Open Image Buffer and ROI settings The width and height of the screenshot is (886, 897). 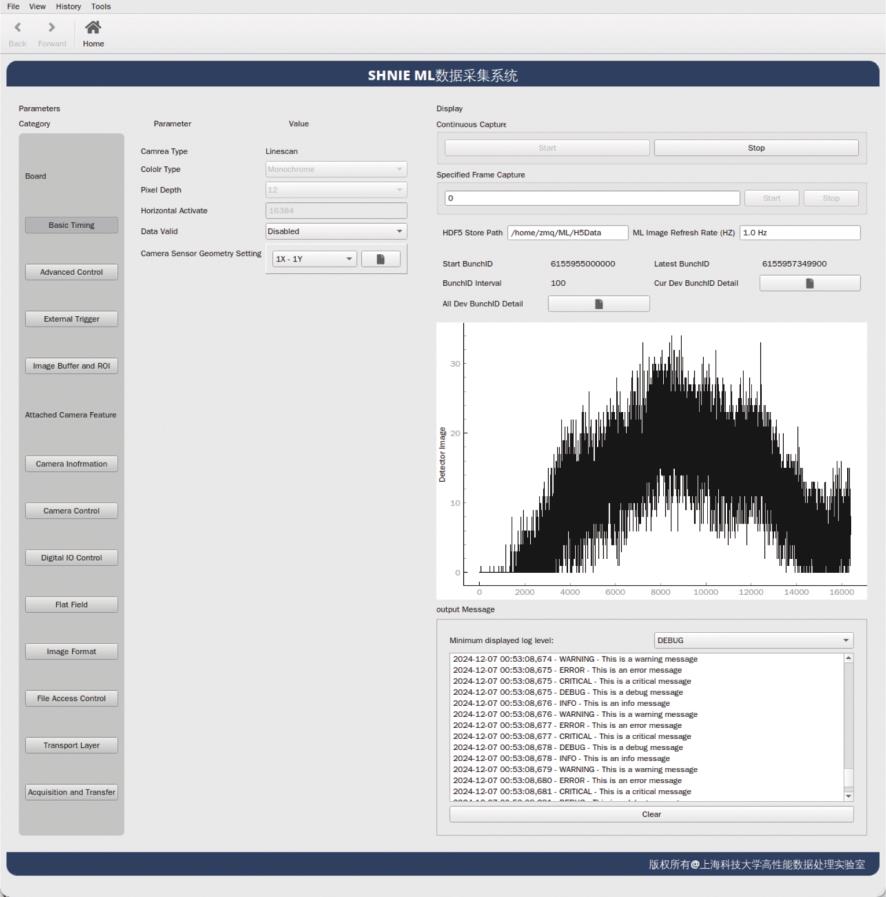(71, 366)
